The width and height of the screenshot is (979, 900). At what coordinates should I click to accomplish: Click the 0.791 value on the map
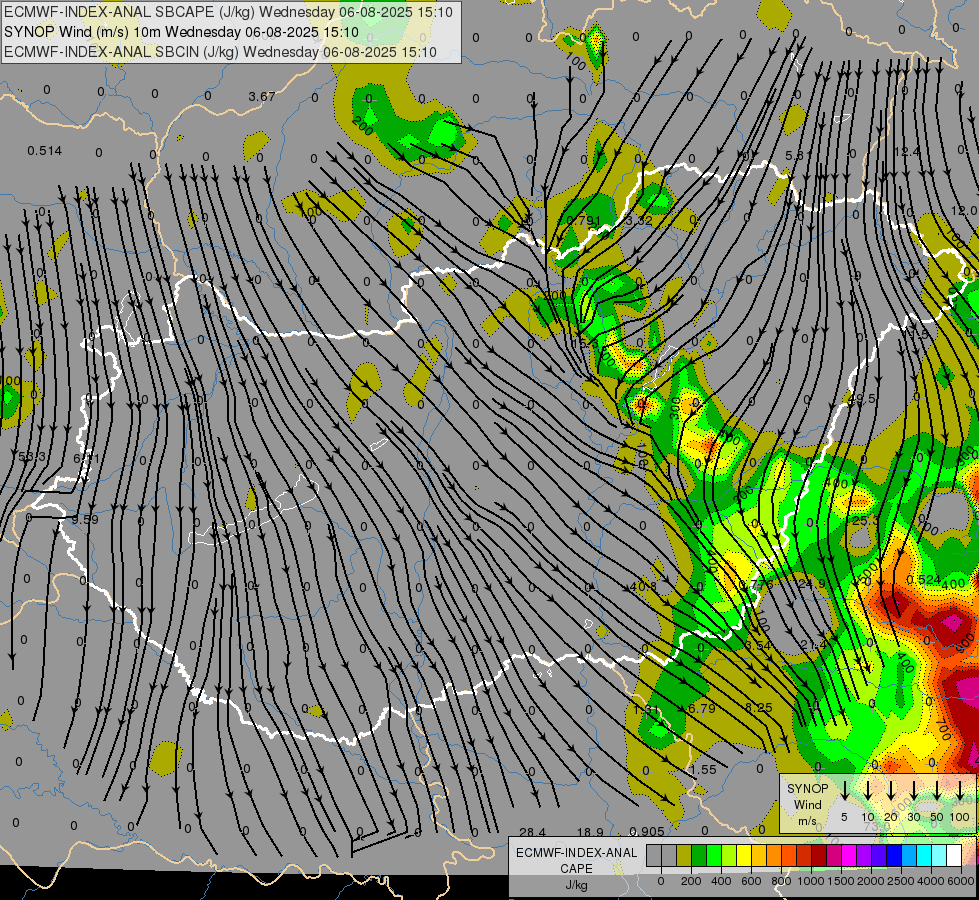[x=583, y=220]
